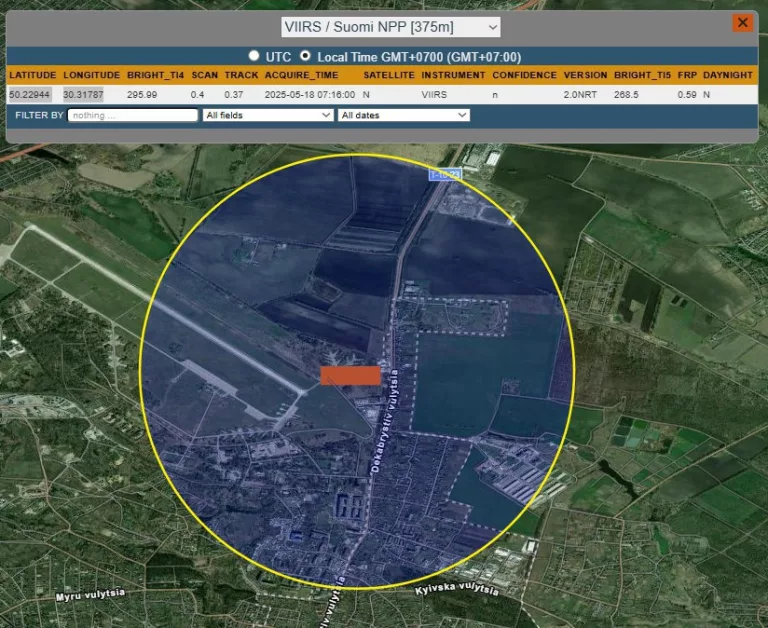The image size is (768, 628).
Task: Select the latitude value 50.22944
Action: (x=30, y=94)
